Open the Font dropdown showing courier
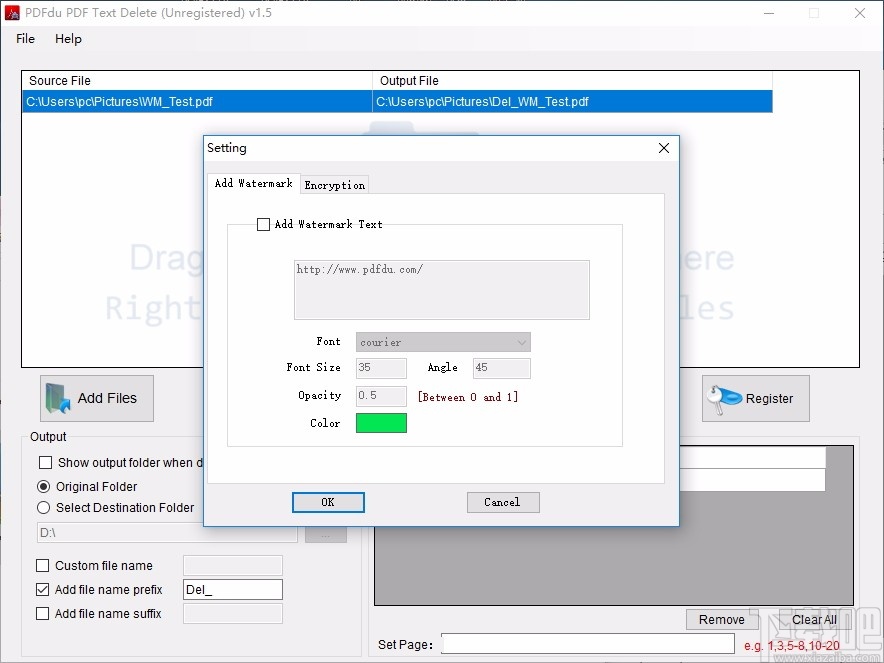The image size is (884, 663). [521, 341]
